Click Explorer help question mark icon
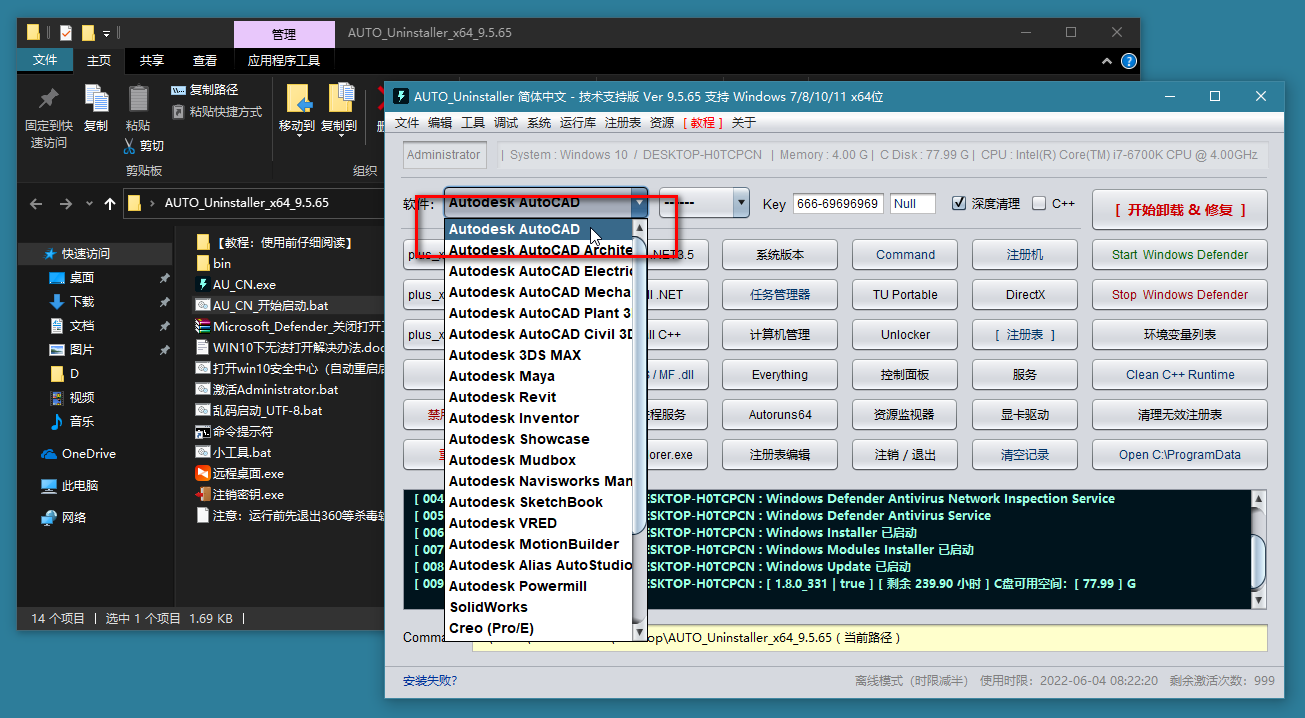 click(1129, 61)
